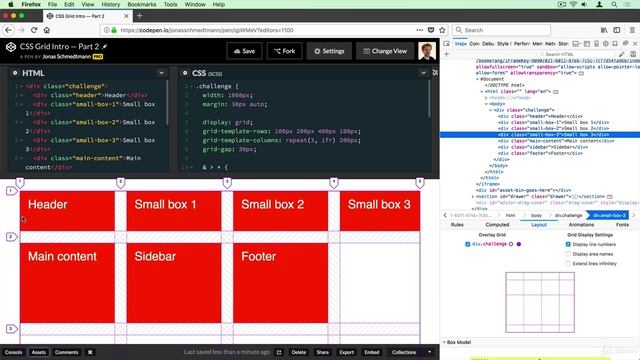
Task: Click the purple grid overlay color swatch
Action: click(x=519, y=244)
